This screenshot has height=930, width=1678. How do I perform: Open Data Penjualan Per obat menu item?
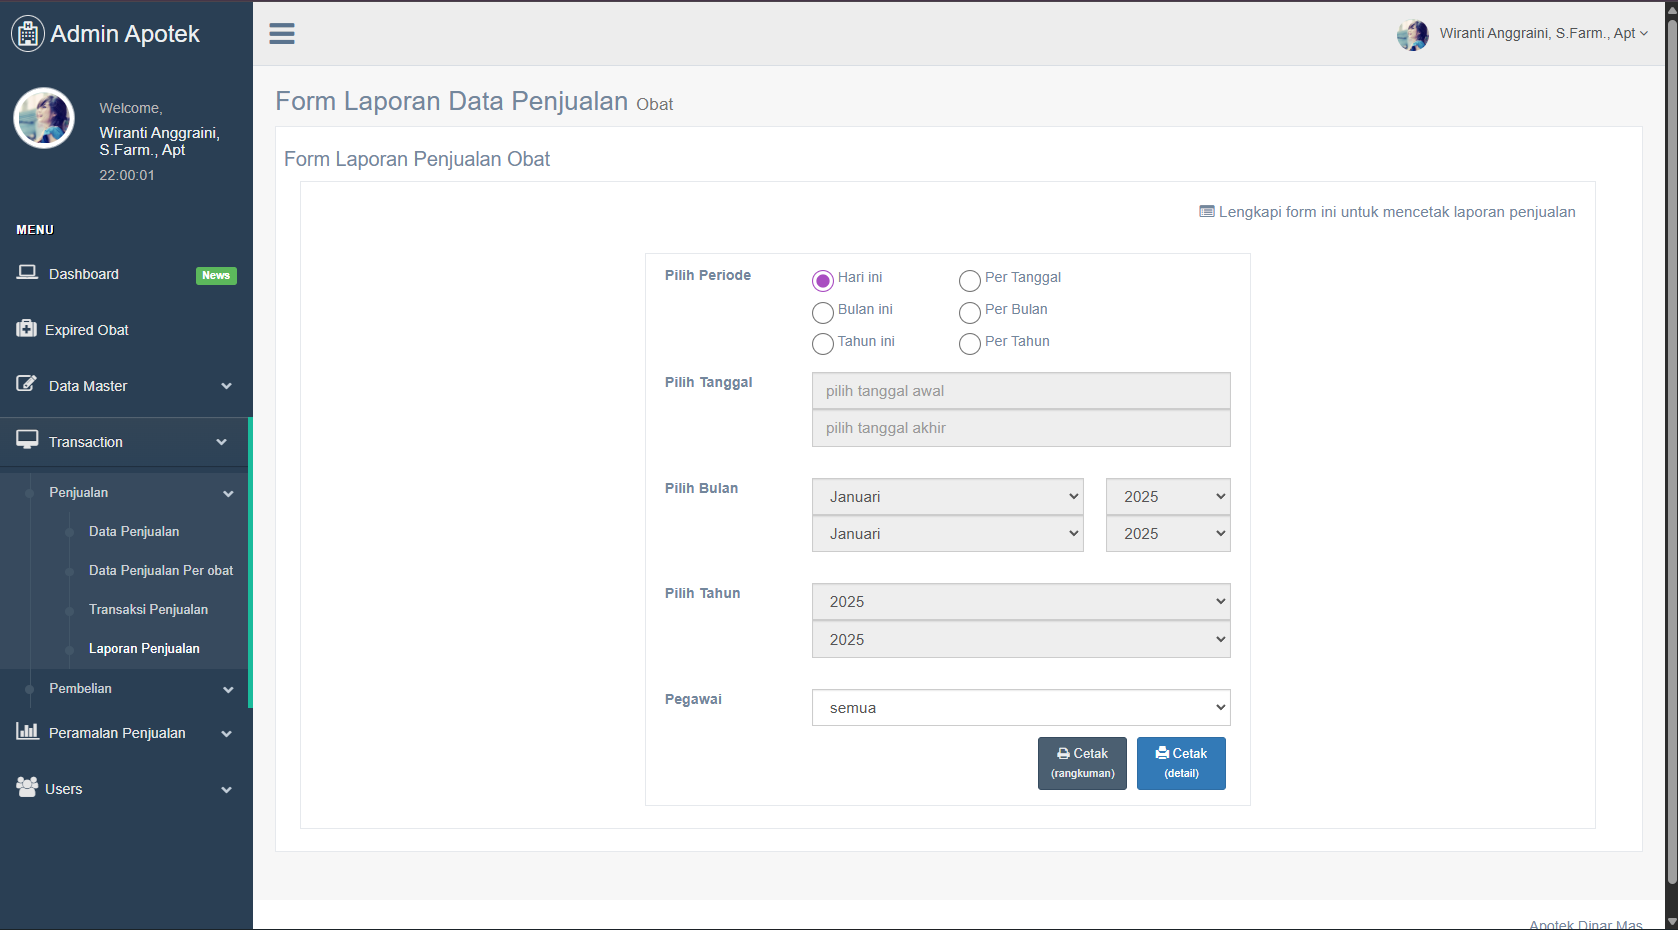tap(161, 571)
